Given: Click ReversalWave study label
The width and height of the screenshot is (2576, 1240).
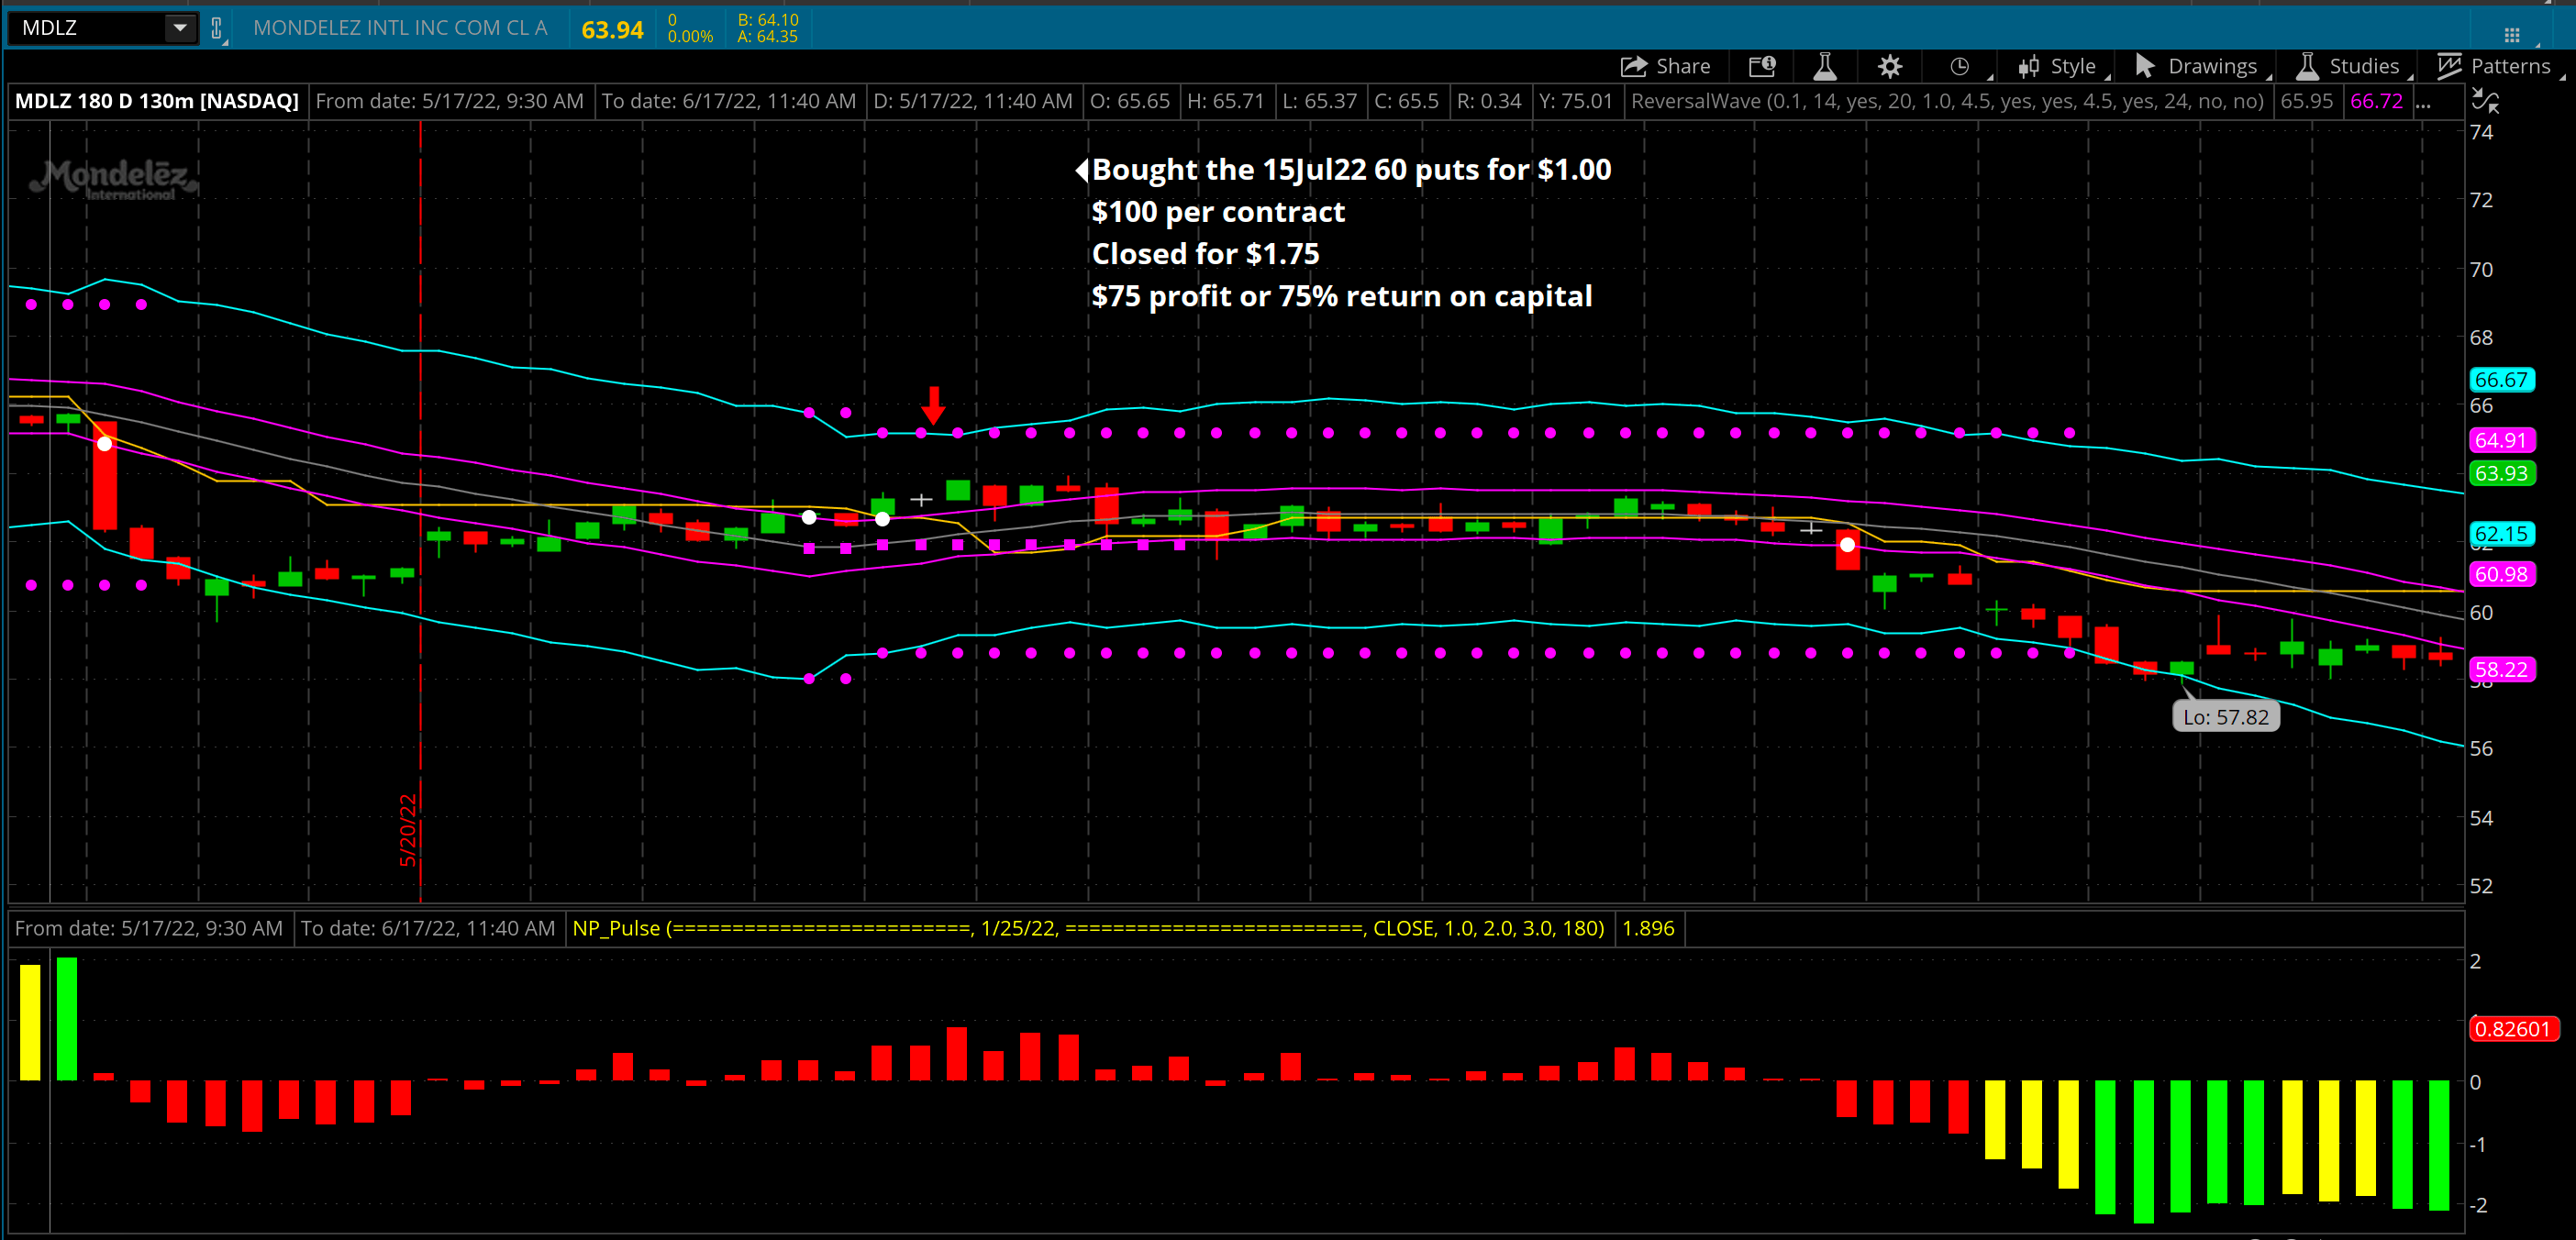Looking at the screenshot, I should click(x=1946, y=101).
